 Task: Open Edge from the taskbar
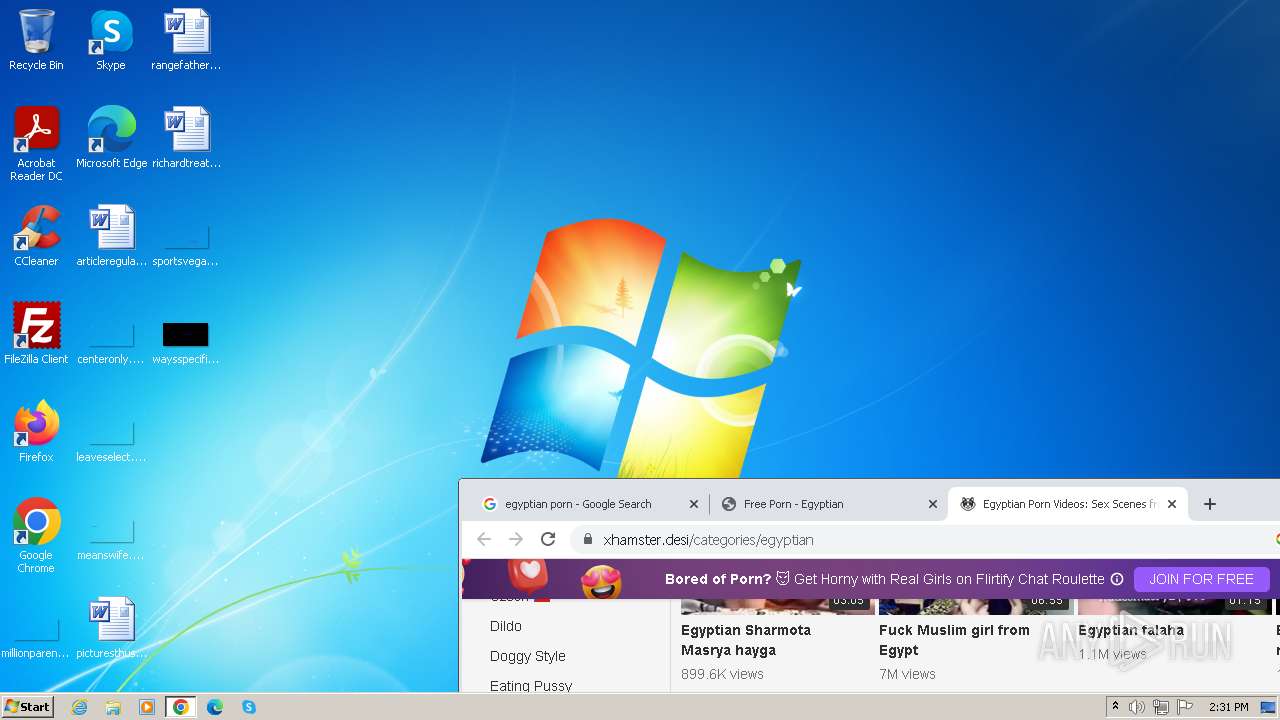[215, 707]
